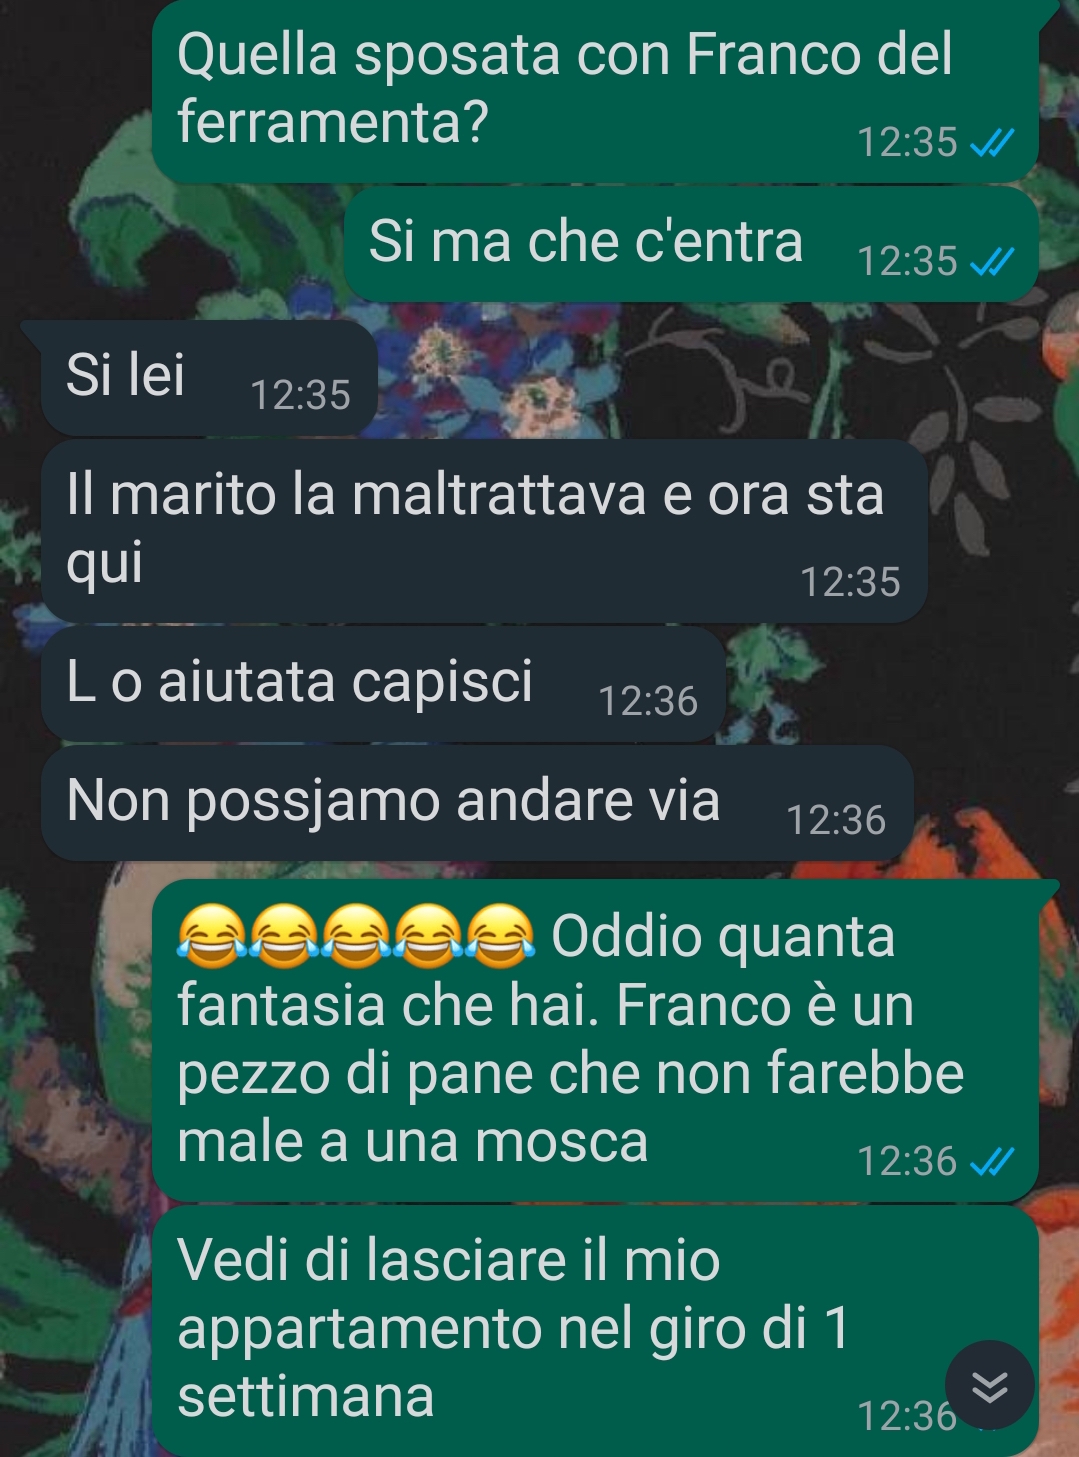This screenshot has height=1457, width=1079.
Task: Tap the 'Non possjamo andare via' message
Action: click(477, 803)
